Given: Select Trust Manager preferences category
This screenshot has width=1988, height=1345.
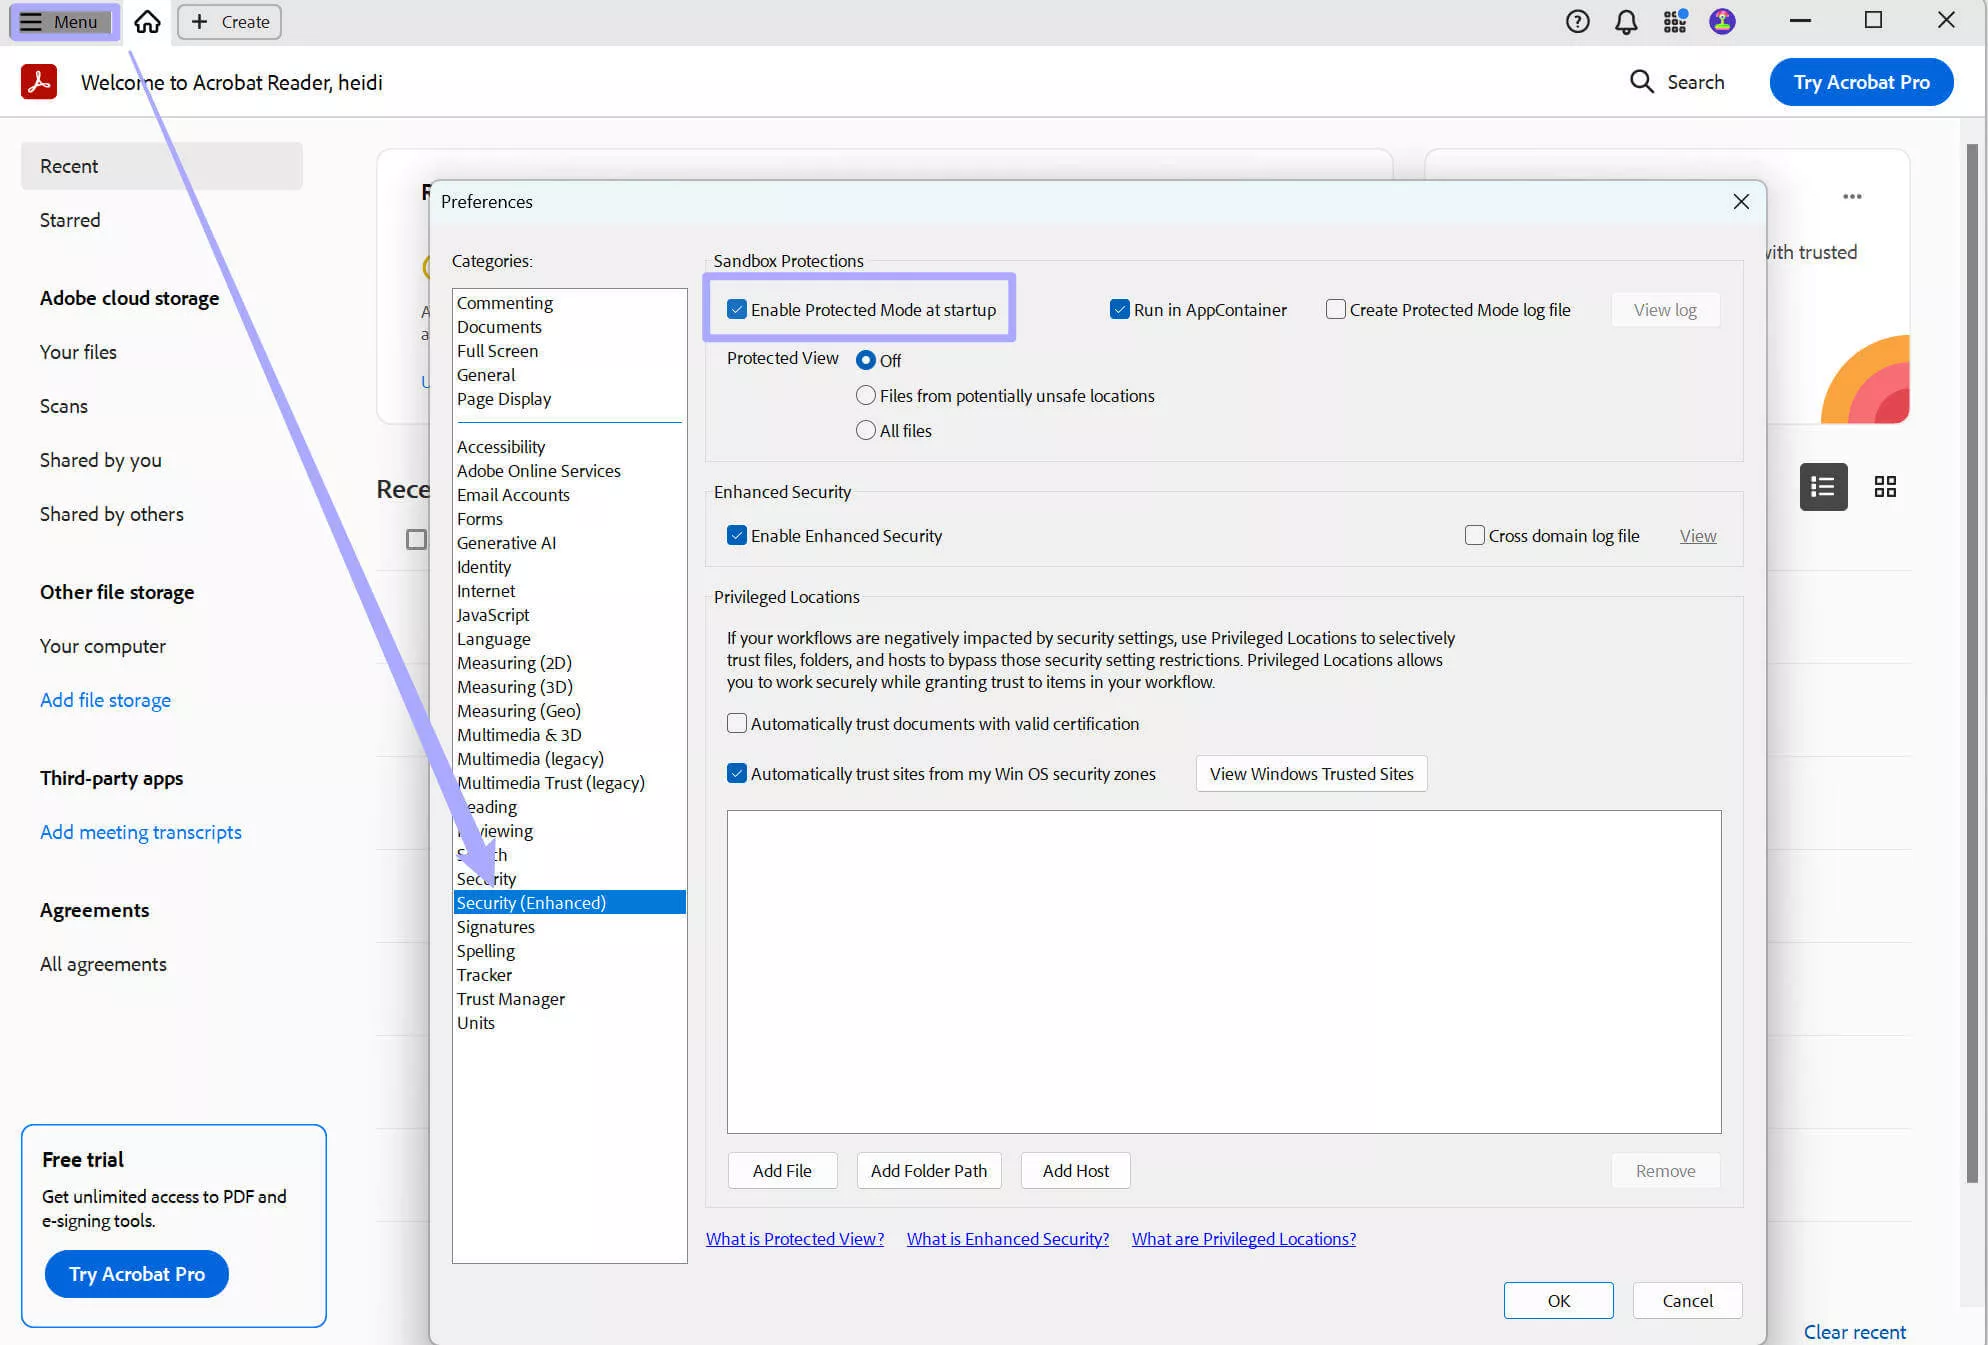Looking at the screenshot, I should (510, 998).
